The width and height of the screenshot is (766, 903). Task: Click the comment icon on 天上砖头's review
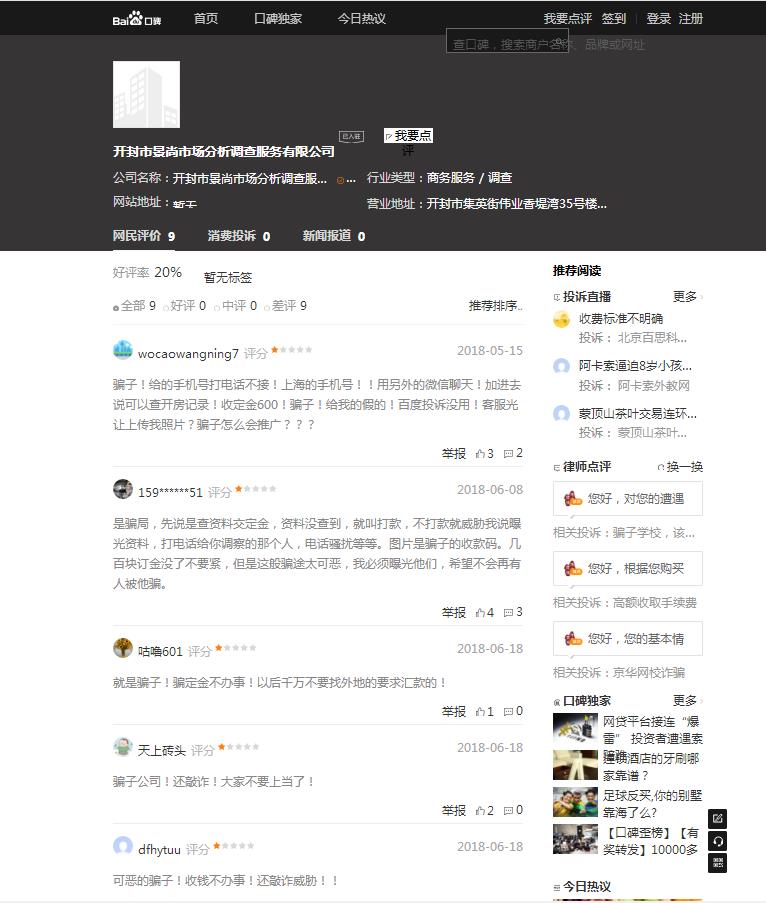click(x=513, y=810)
